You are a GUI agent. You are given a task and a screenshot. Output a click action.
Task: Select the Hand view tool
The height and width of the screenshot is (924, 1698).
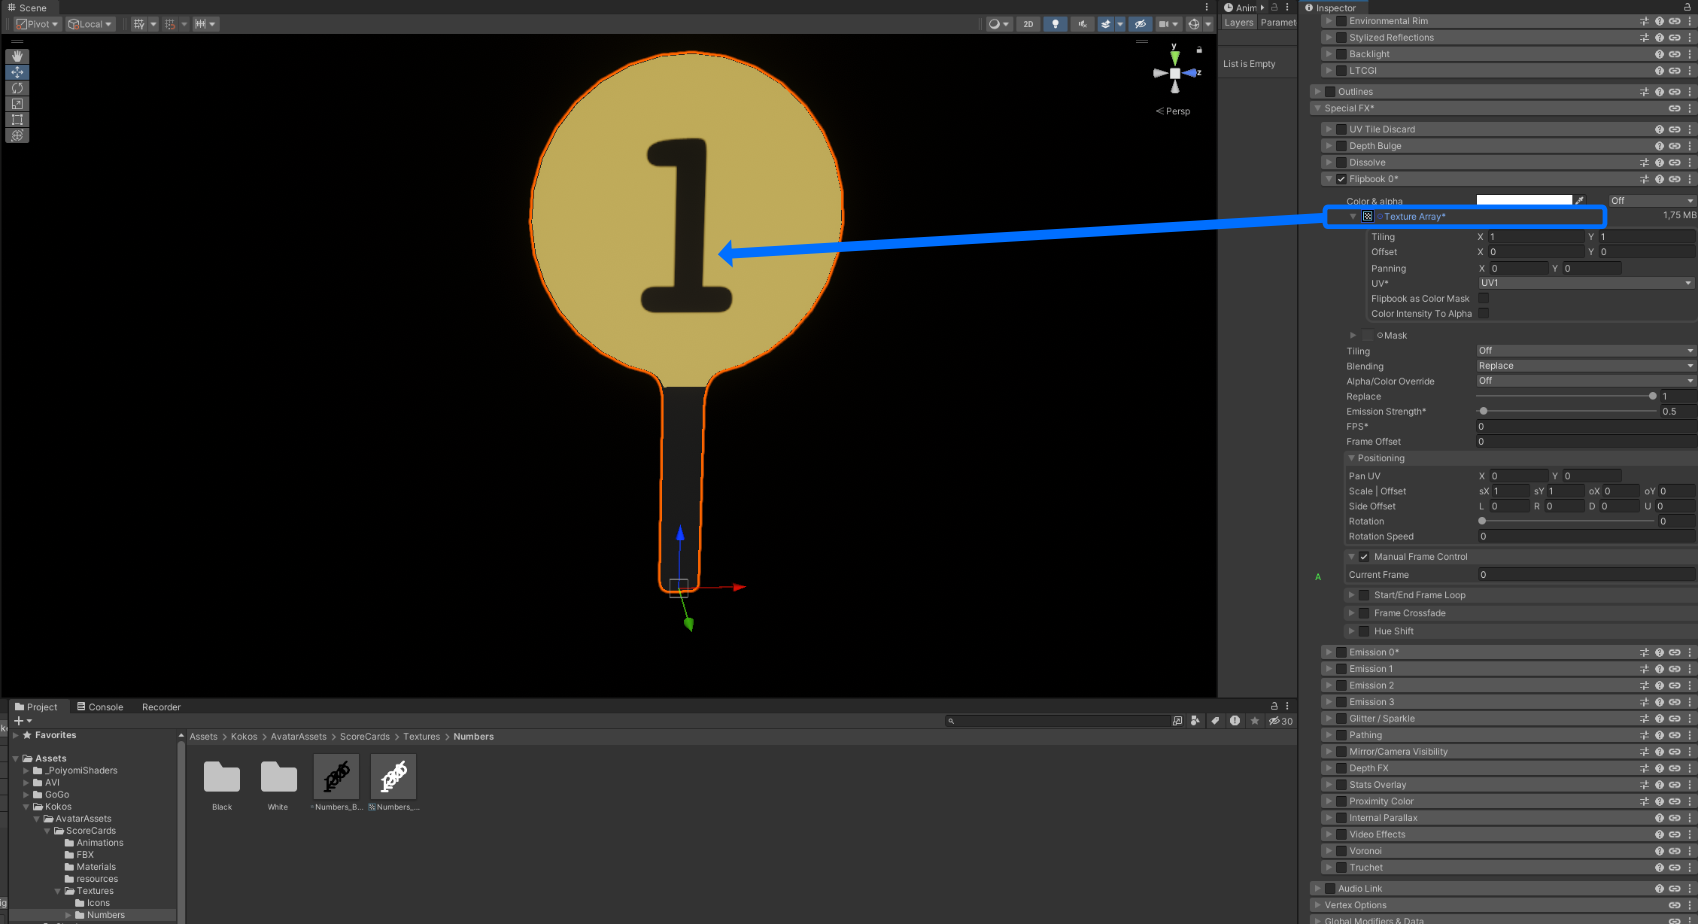pyautogui.click(x=17, y=57)
